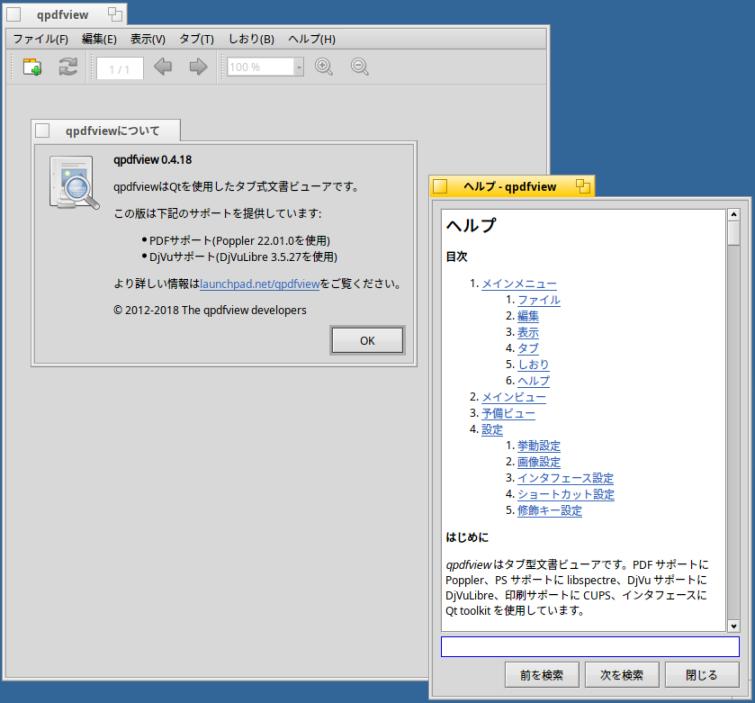
Task: Click the refresh document toolbar icon
Action: (x=68, y=66)
